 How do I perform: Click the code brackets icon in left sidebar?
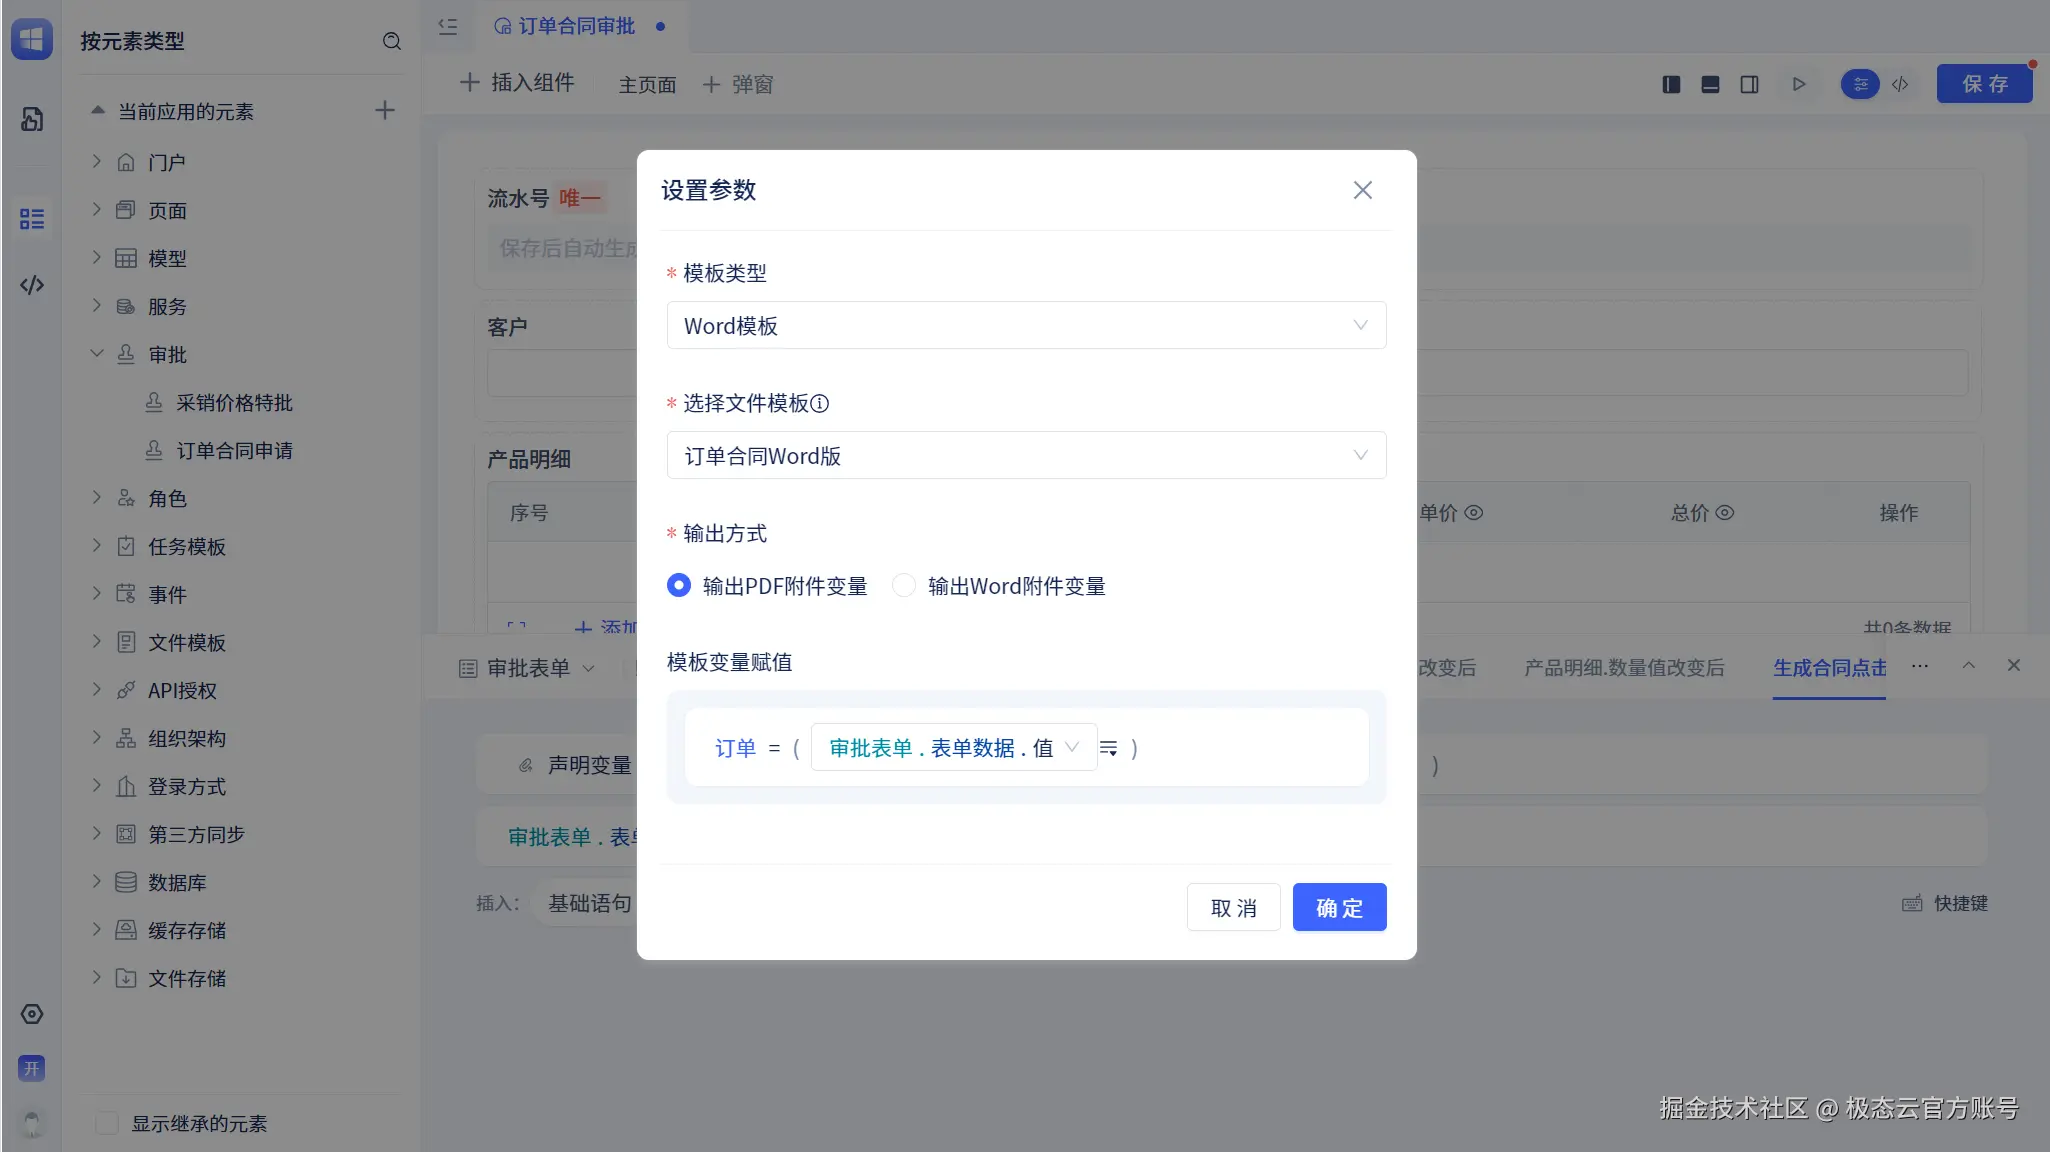pyautogui.click(x=32, y=285)
